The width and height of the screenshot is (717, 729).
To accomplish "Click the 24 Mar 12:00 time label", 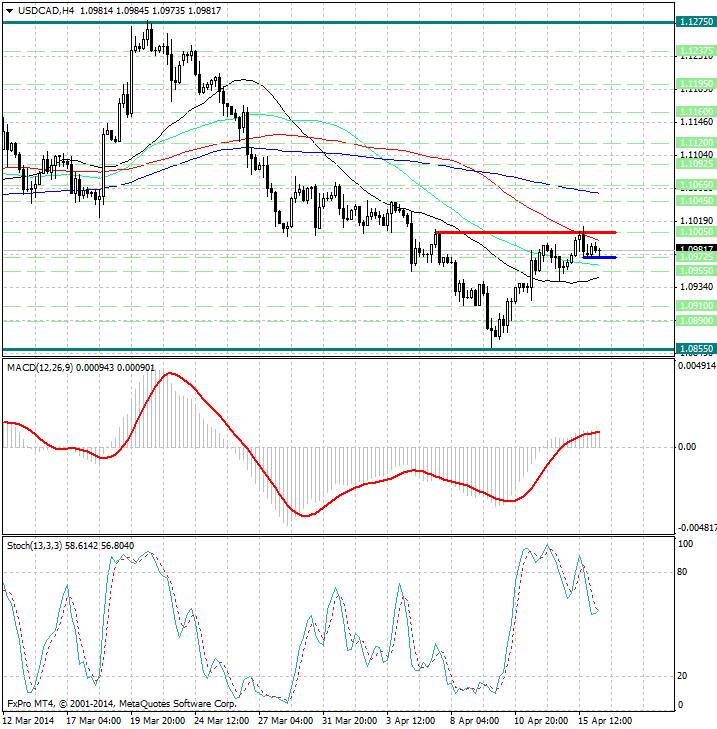I will click(x=222, y=721).
